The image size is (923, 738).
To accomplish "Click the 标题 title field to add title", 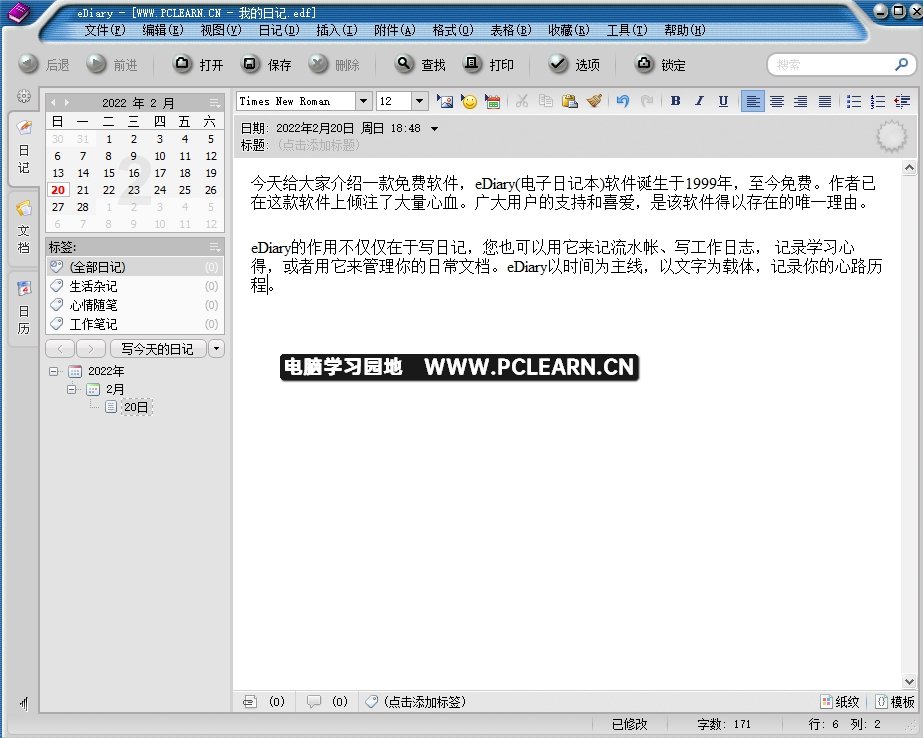I will click(x=318, y=145).
